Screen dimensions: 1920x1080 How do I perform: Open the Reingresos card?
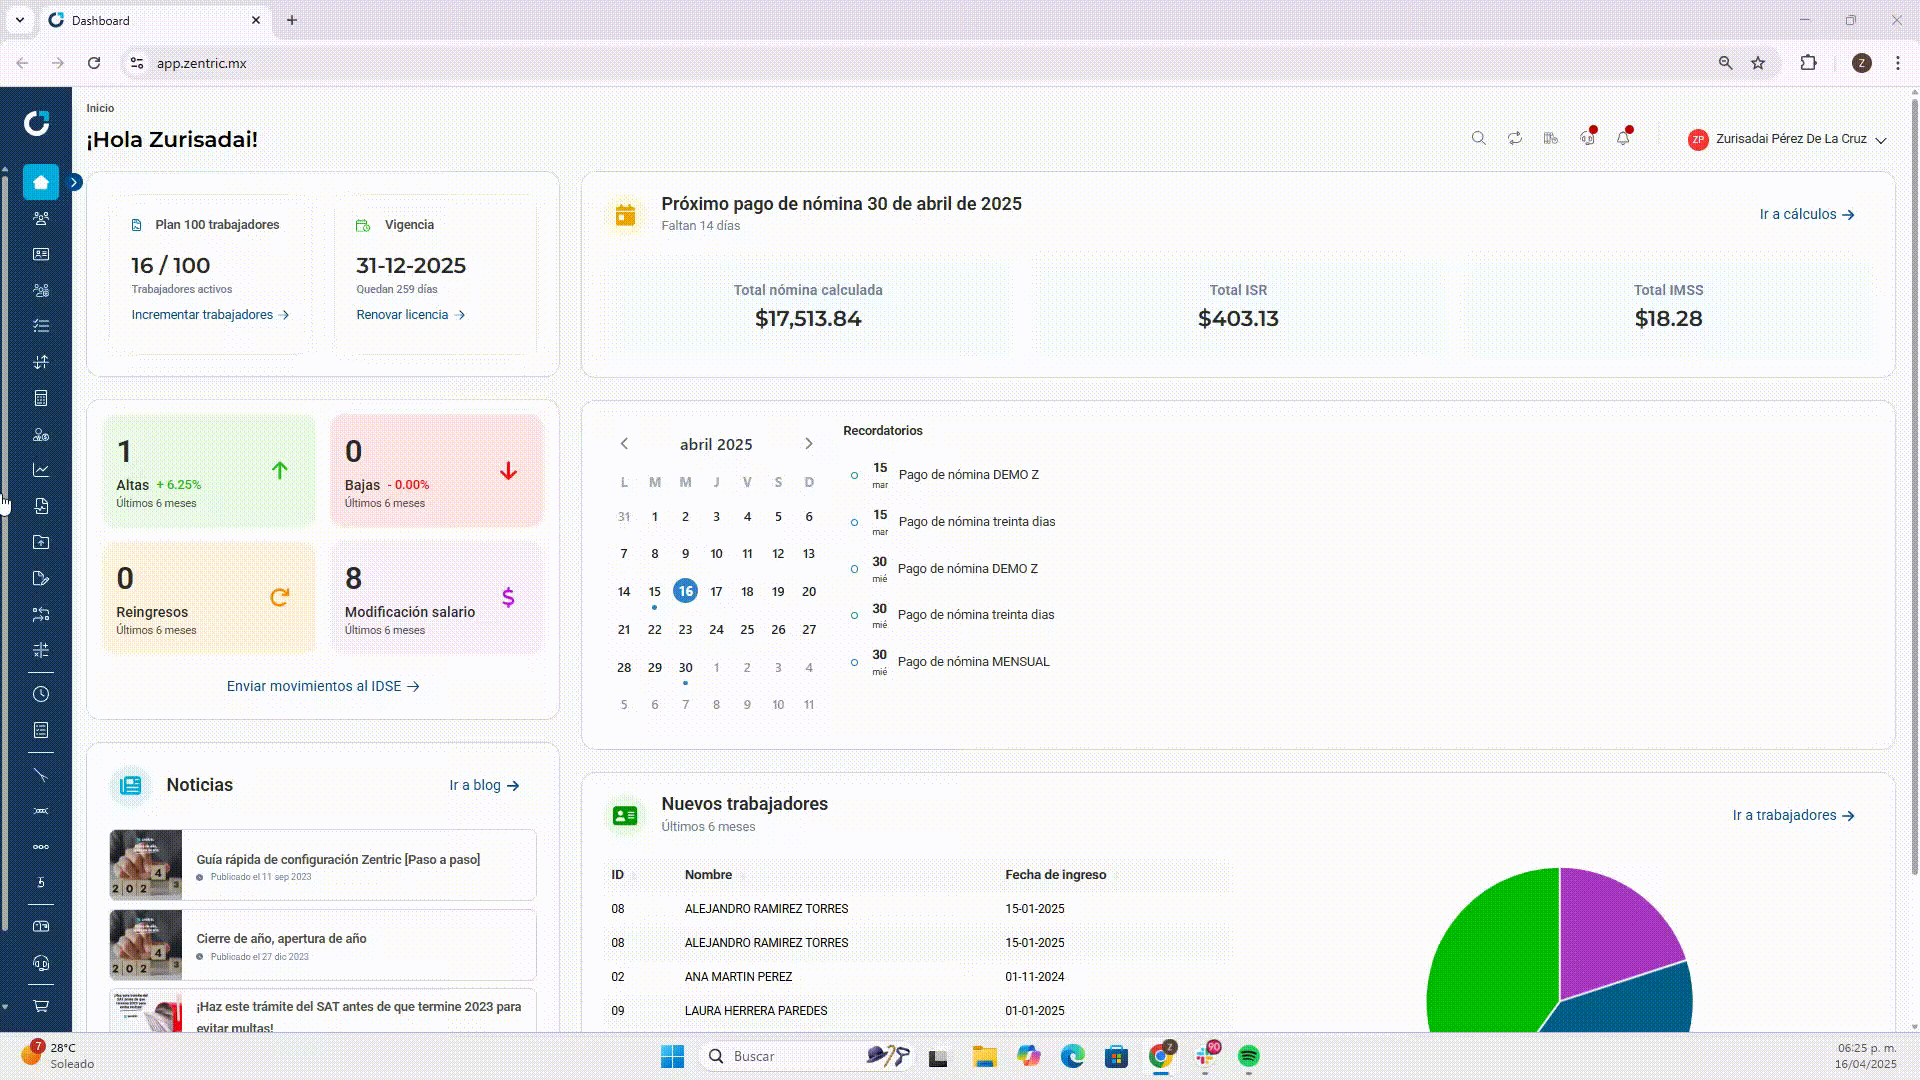(209, 598)
